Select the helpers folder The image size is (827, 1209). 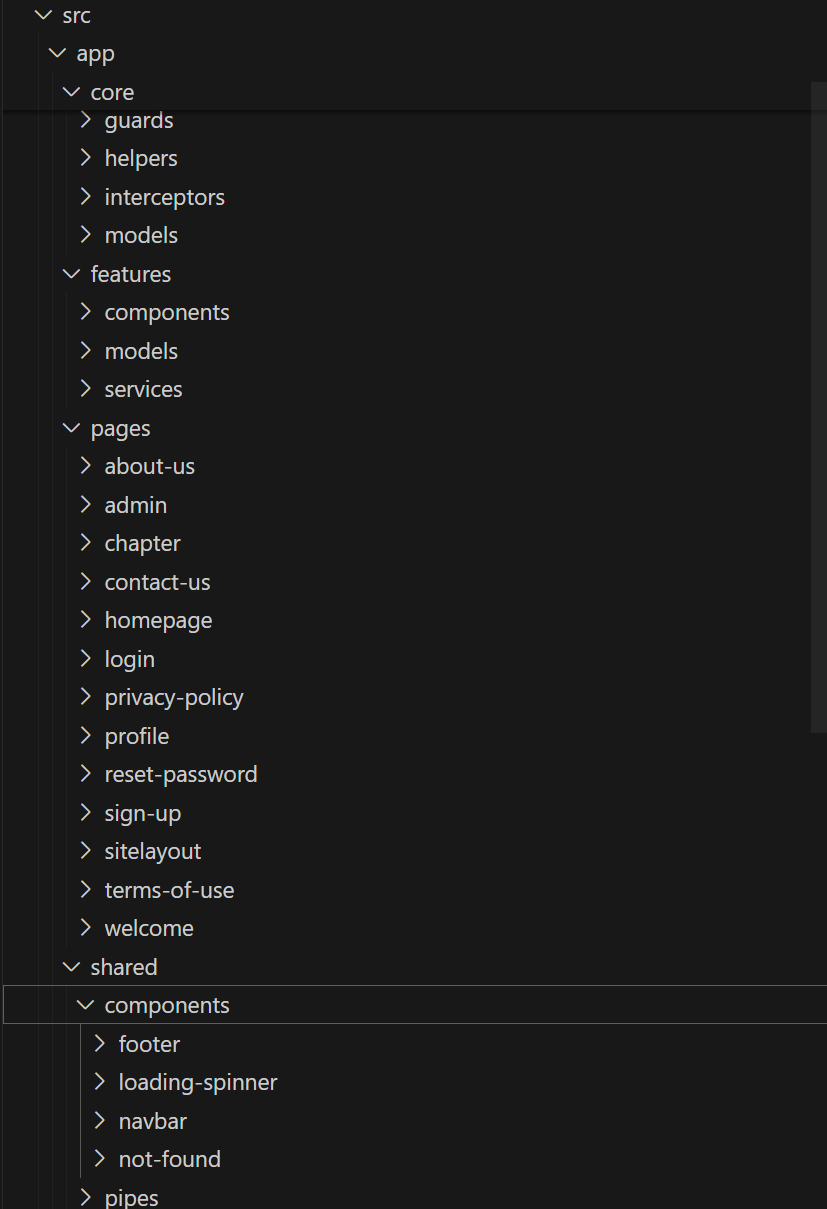(141, 158)
